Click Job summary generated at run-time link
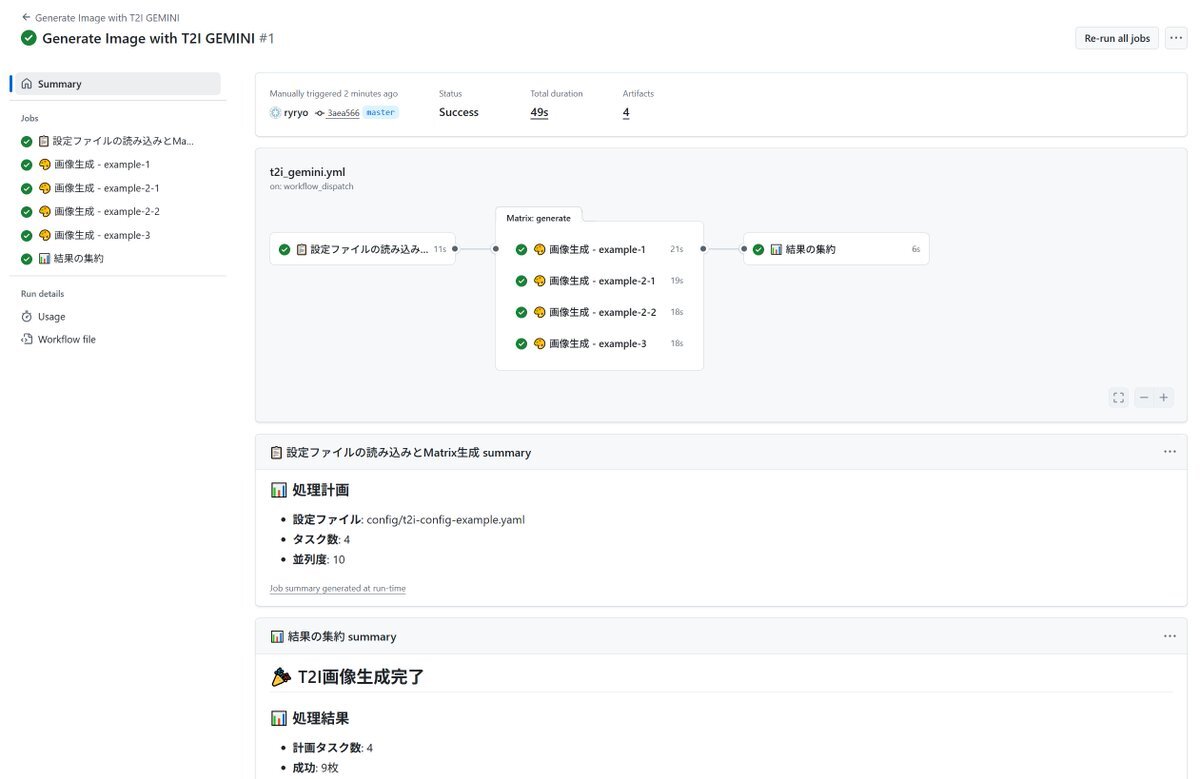Screen dimensions: 1200x779 [338, 588]
